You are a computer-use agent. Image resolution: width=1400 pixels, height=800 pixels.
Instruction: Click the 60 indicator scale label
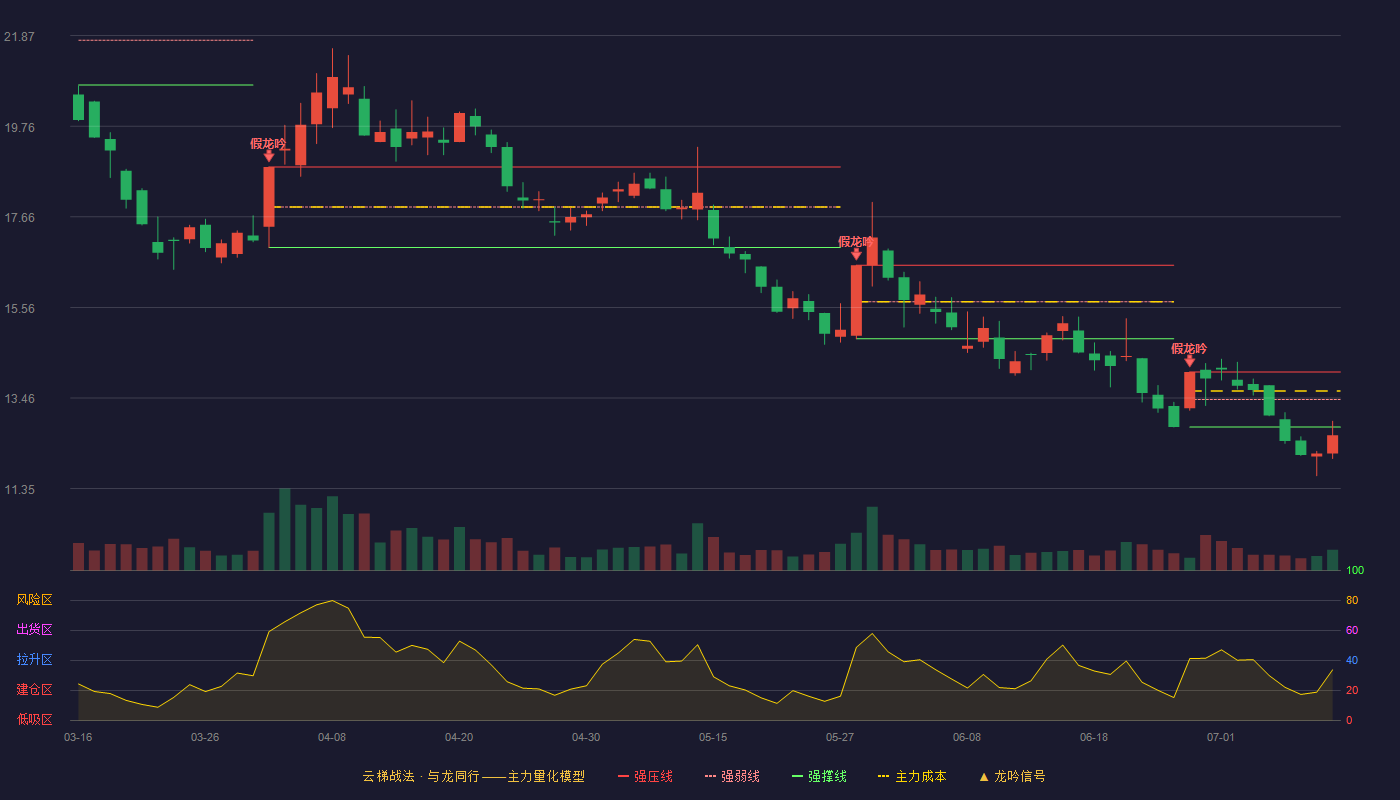[1352, 630]
